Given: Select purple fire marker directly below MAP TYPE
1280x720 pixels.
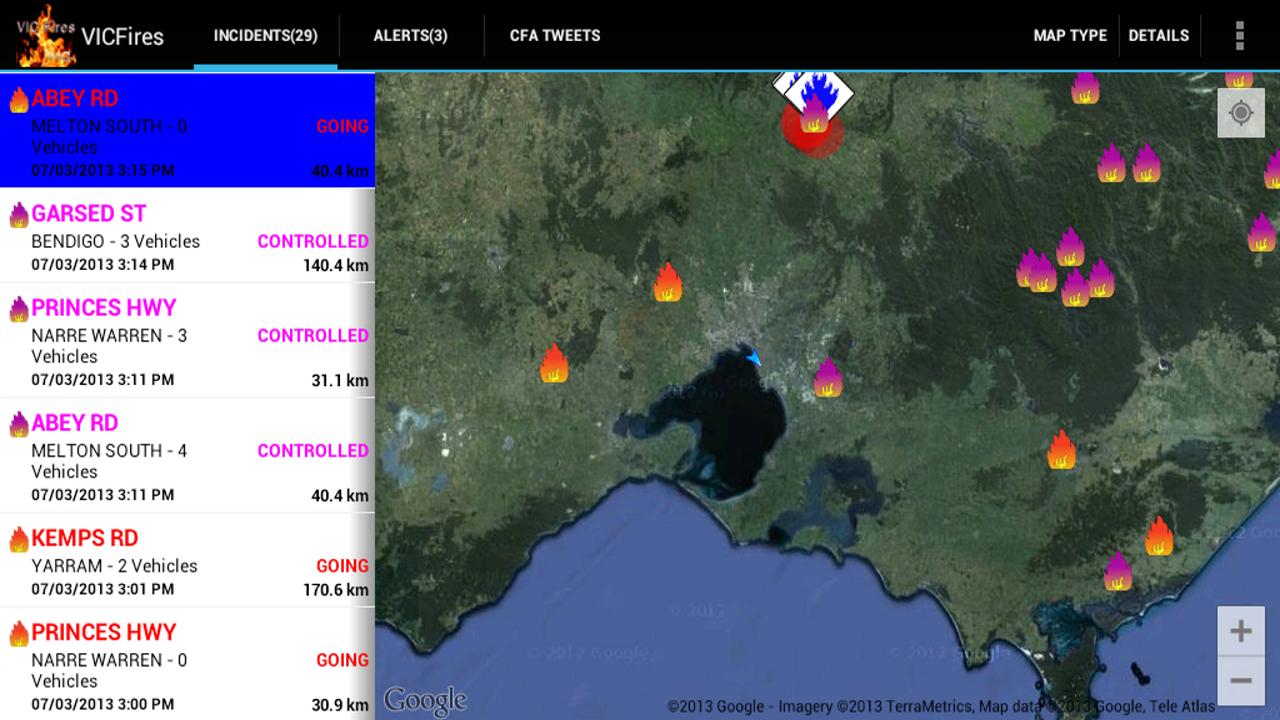Looking at the screenshot, I should pos(1085,87).
